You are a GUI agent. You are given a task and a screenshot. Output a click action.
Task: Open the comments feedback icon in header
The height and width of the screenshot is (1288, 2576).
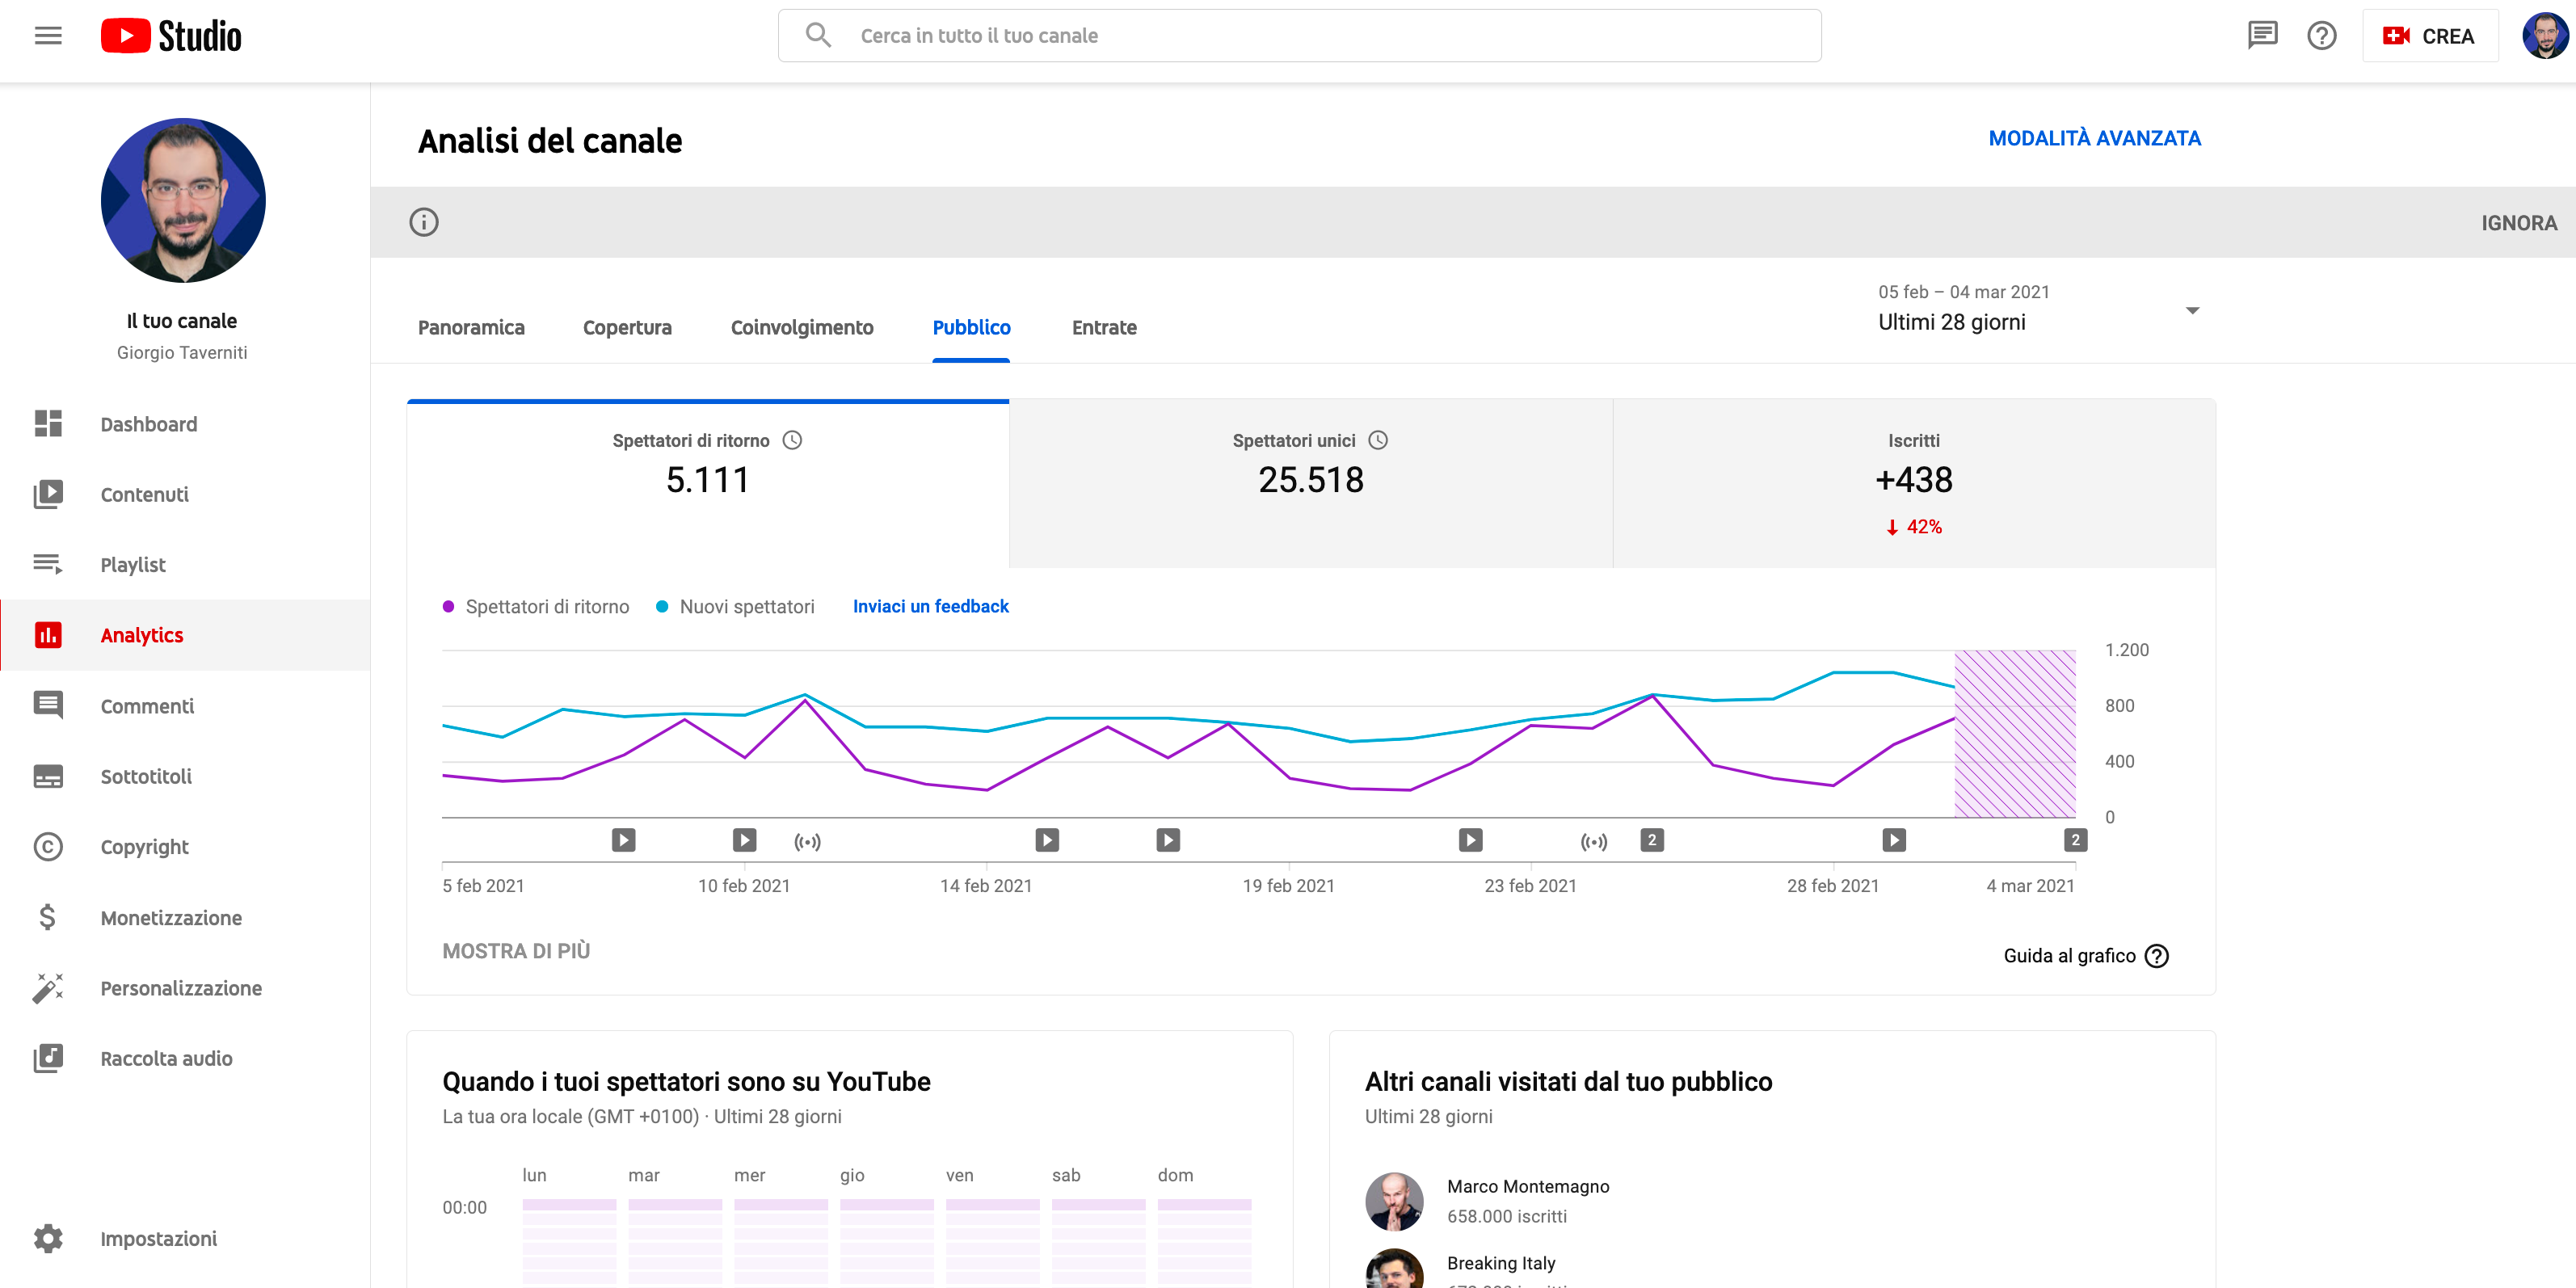coord(2262,36)
